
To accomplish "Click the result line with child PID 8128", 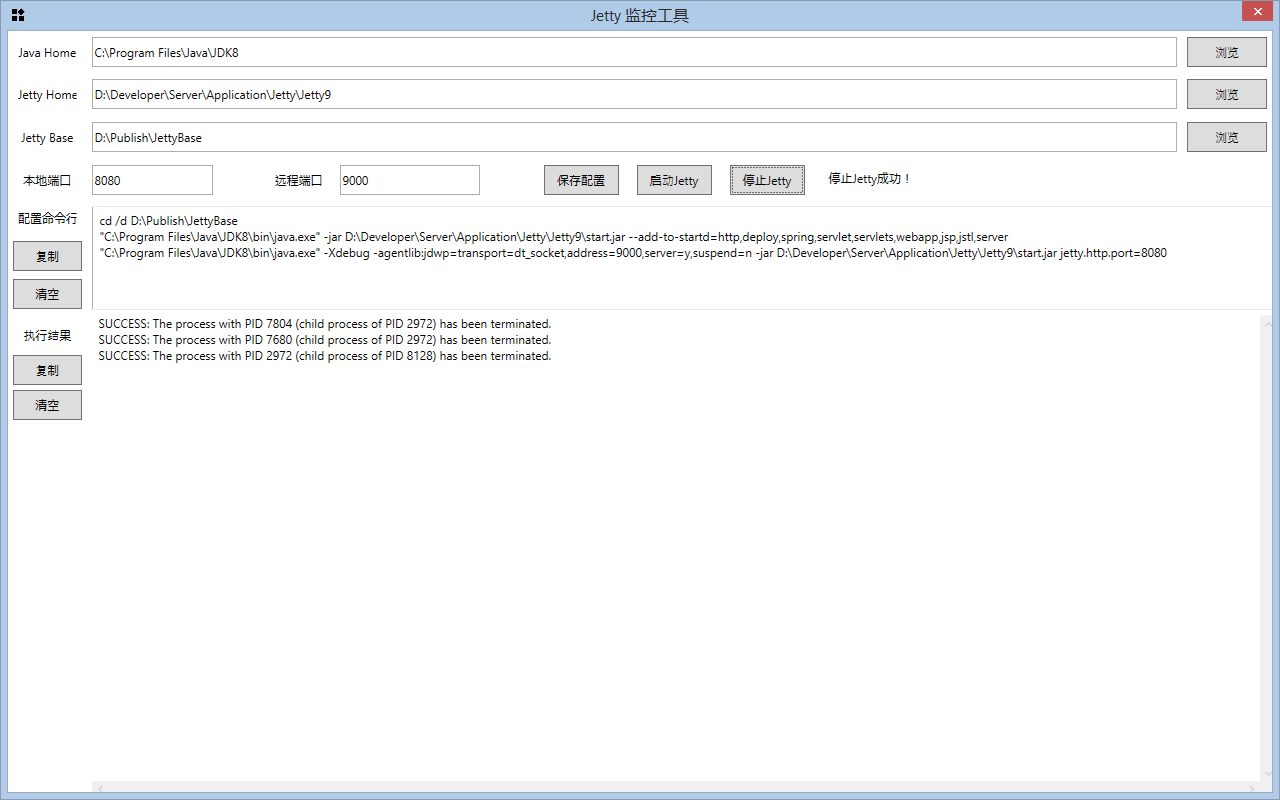I will 325,356.
